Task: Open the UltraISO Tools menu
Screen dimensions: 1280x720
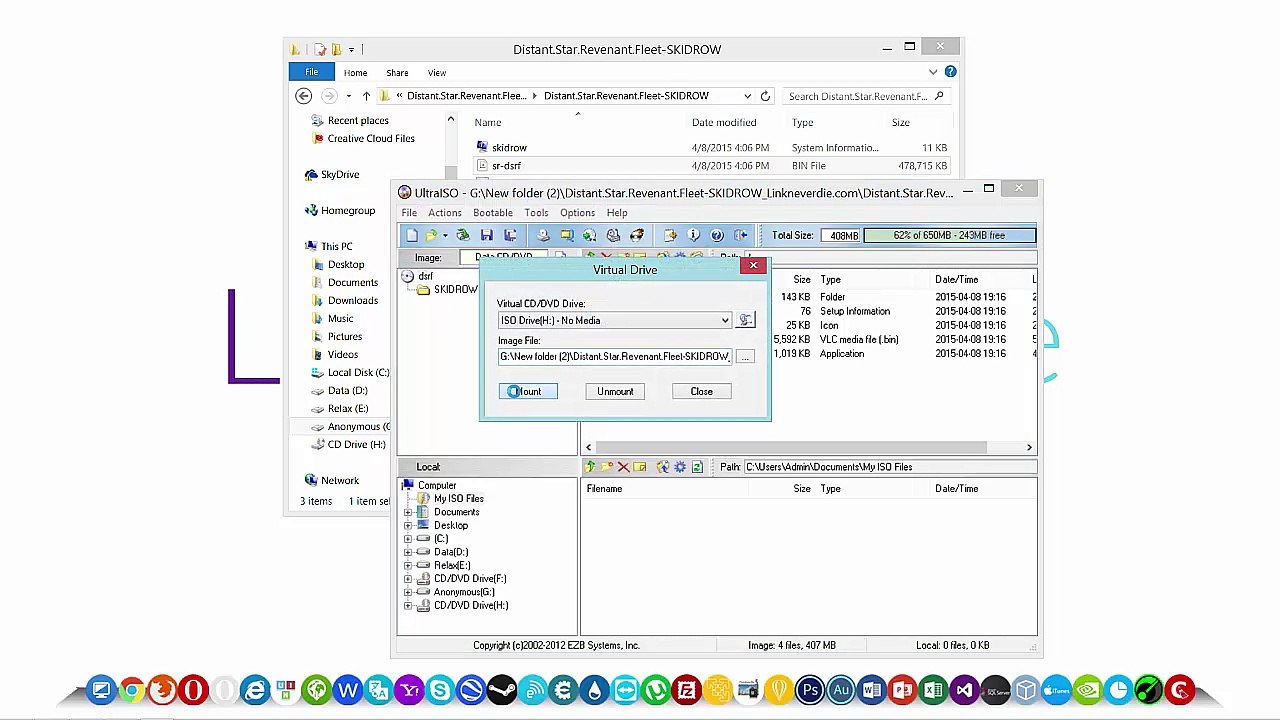Action: click(x=536, y=213)
